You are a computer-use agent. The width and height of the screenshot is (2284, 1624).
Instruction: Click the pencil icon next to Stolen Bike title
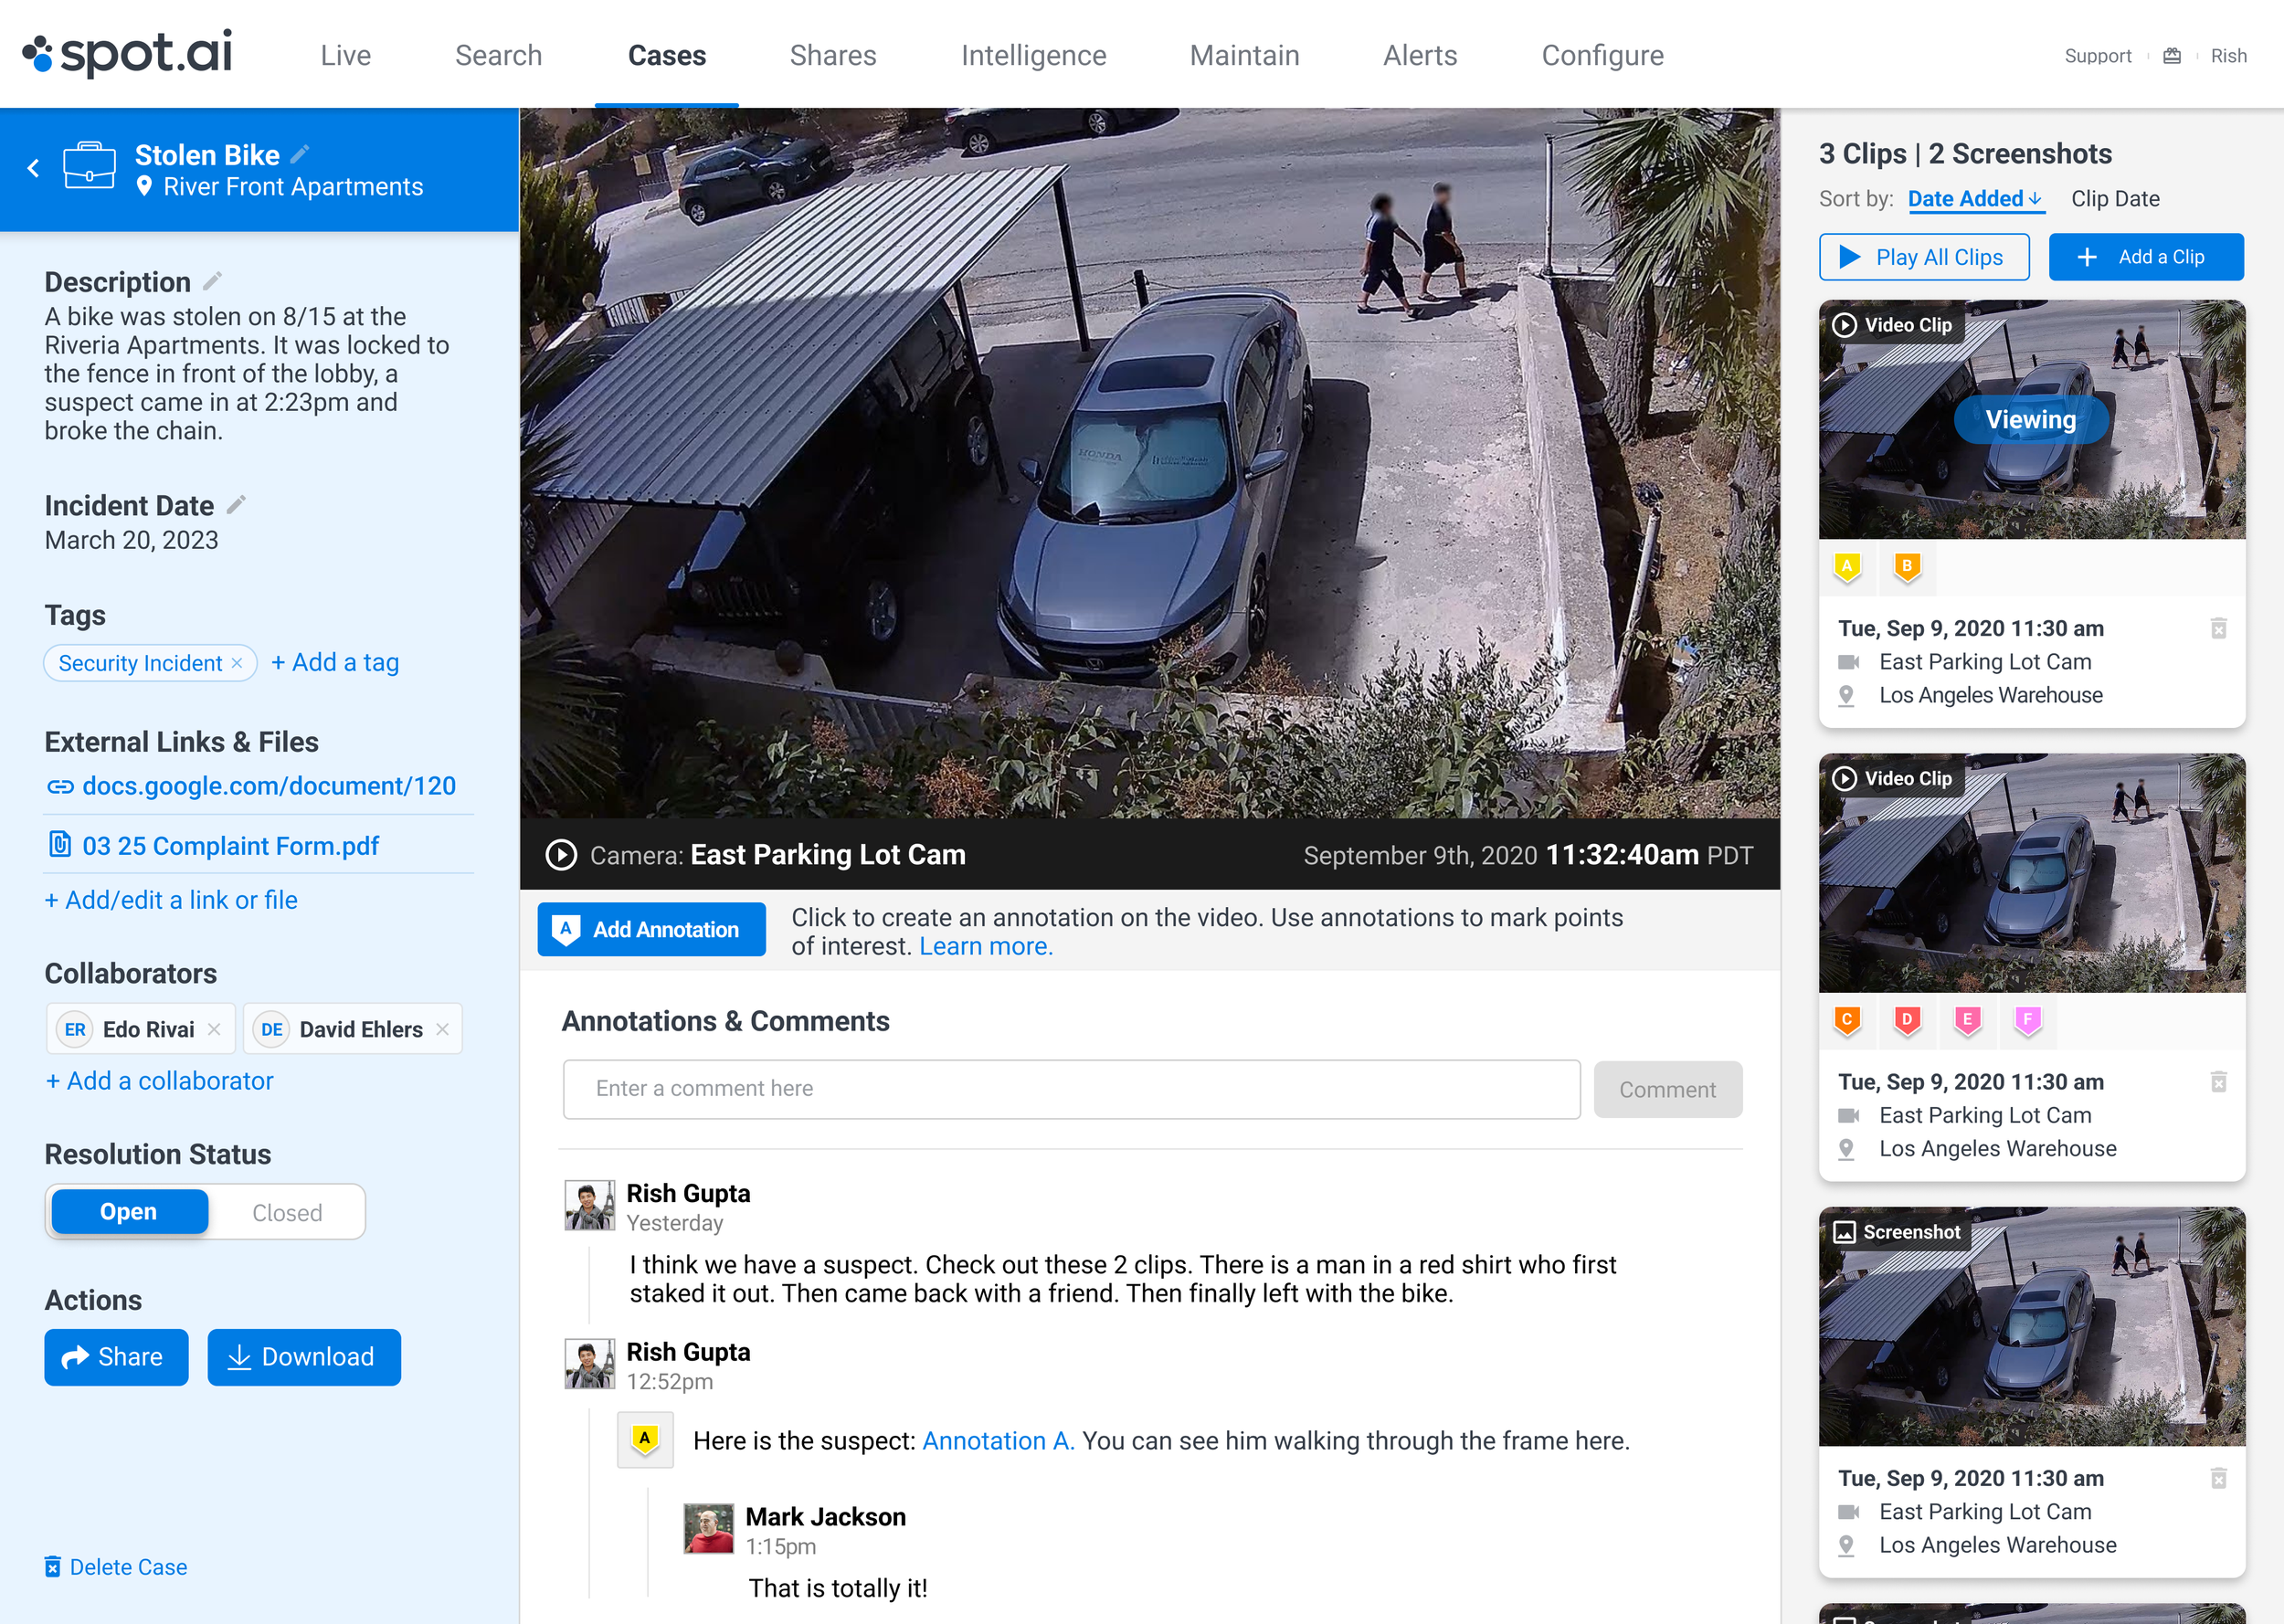point(300,154)
